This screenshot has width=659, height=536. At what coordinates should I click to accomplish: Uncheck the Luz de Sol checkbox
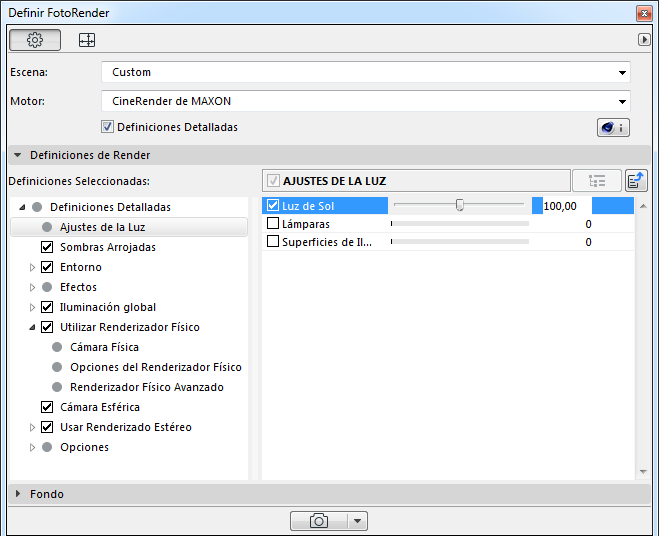coord(273,206)
